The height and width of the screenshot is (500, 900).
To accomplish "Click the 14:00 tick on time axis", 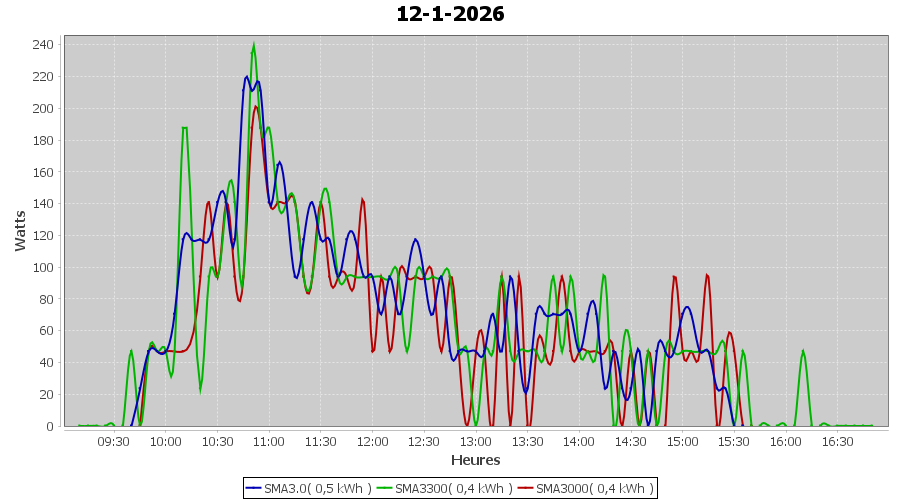I will (x=579, y=441).
